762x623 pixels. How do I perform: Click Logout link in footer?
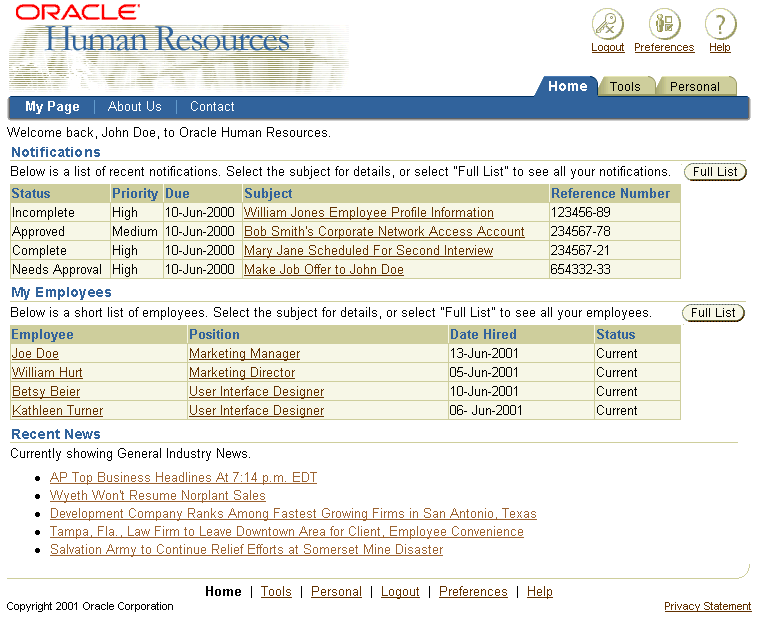400,592
